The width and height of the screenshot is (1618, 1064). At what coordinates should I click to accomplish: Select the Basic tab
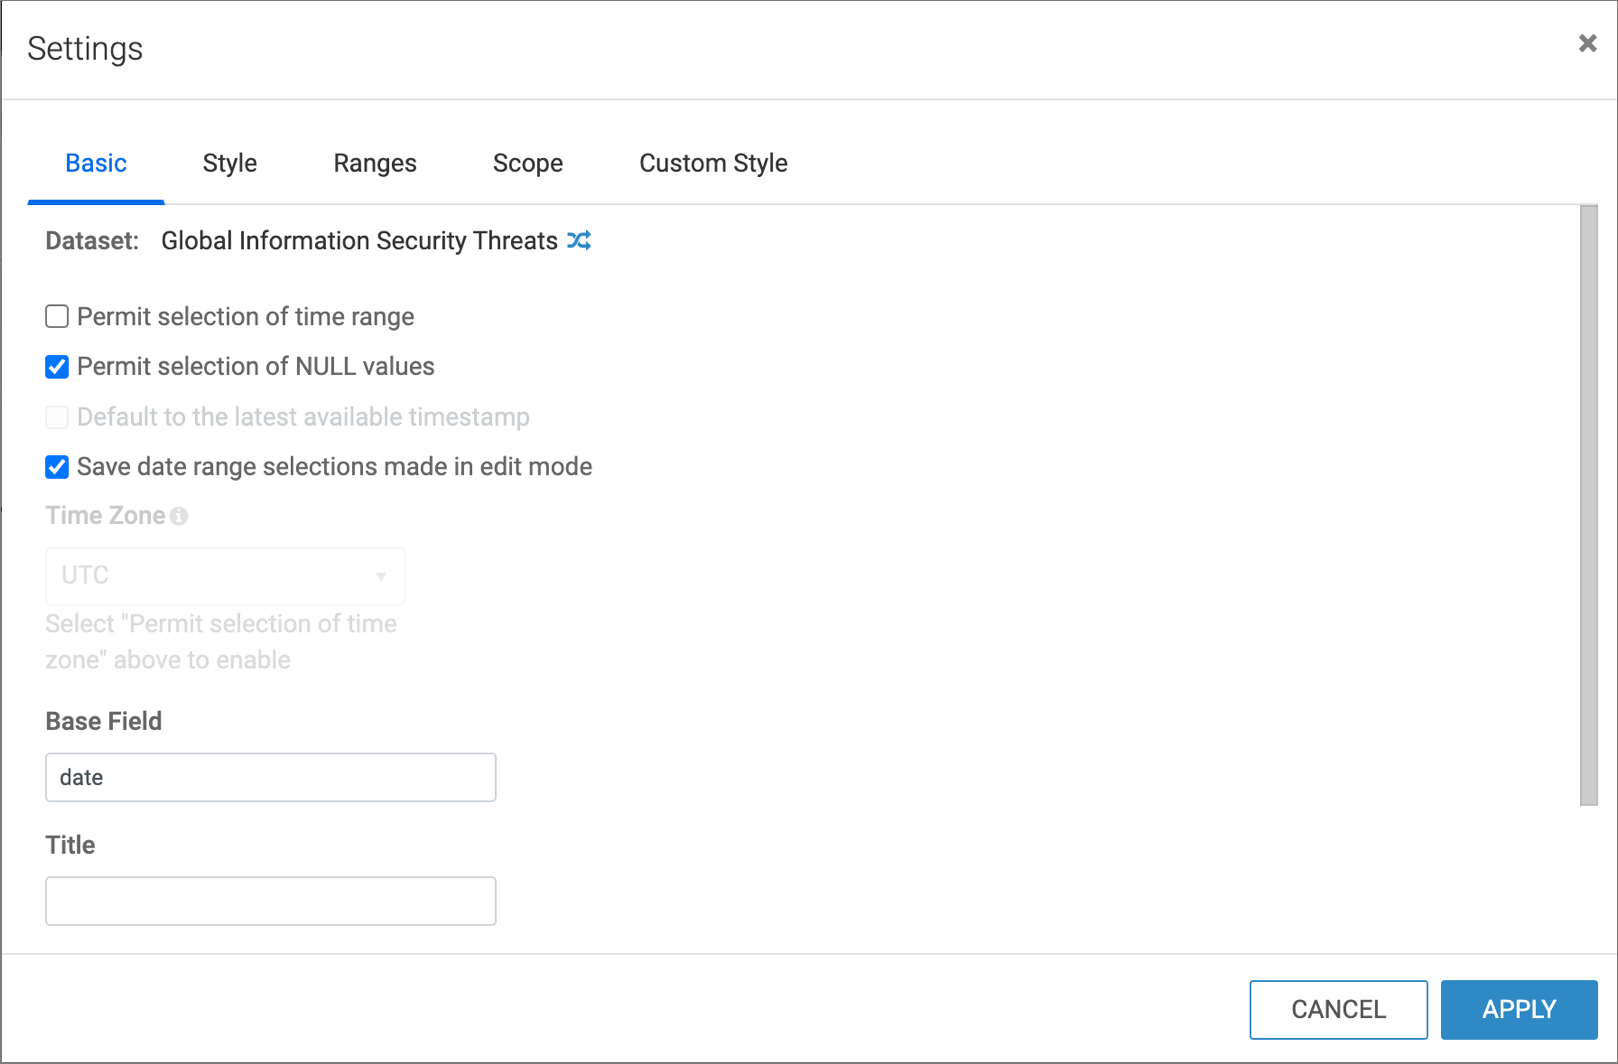(x=96, y=163)
